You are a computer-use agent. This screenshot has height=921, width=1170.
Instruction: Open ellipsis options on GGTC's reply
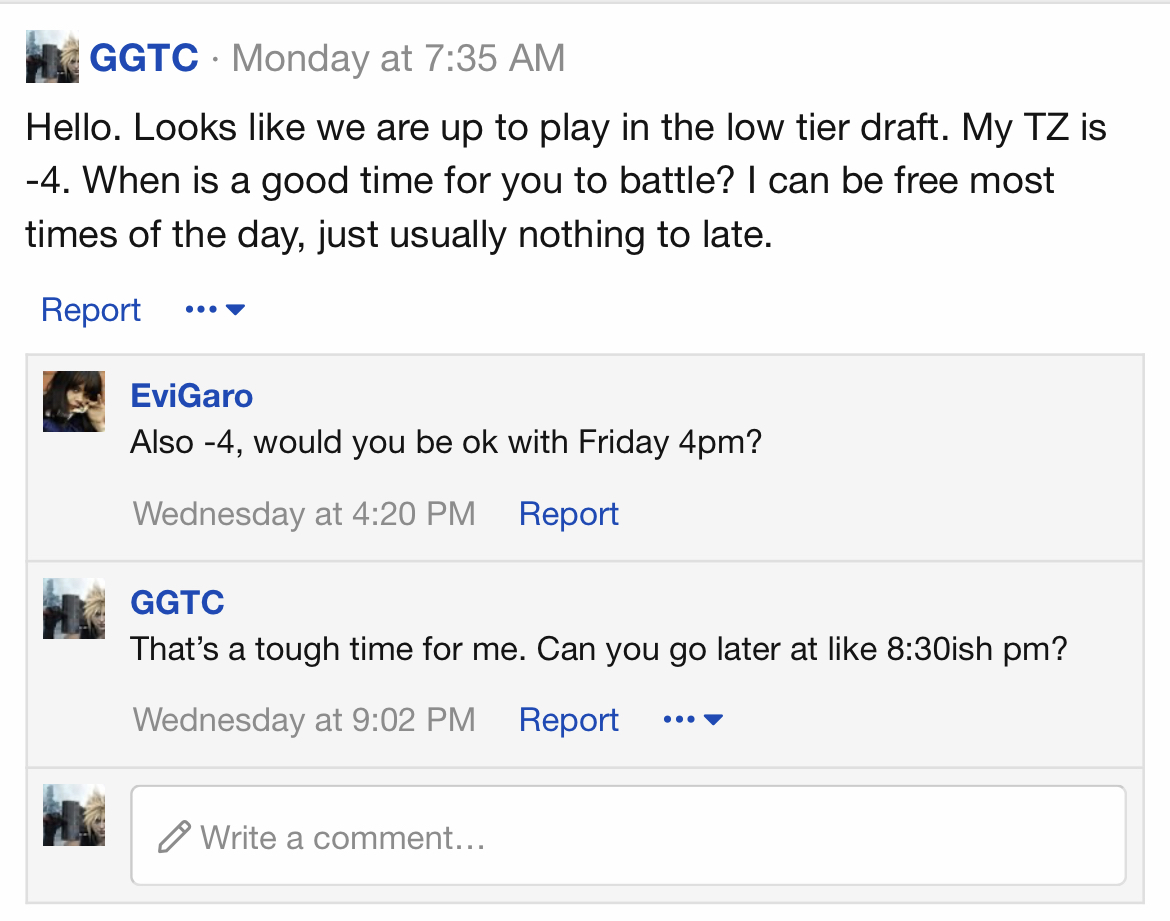pyautogui.click(x=679, y=719)
